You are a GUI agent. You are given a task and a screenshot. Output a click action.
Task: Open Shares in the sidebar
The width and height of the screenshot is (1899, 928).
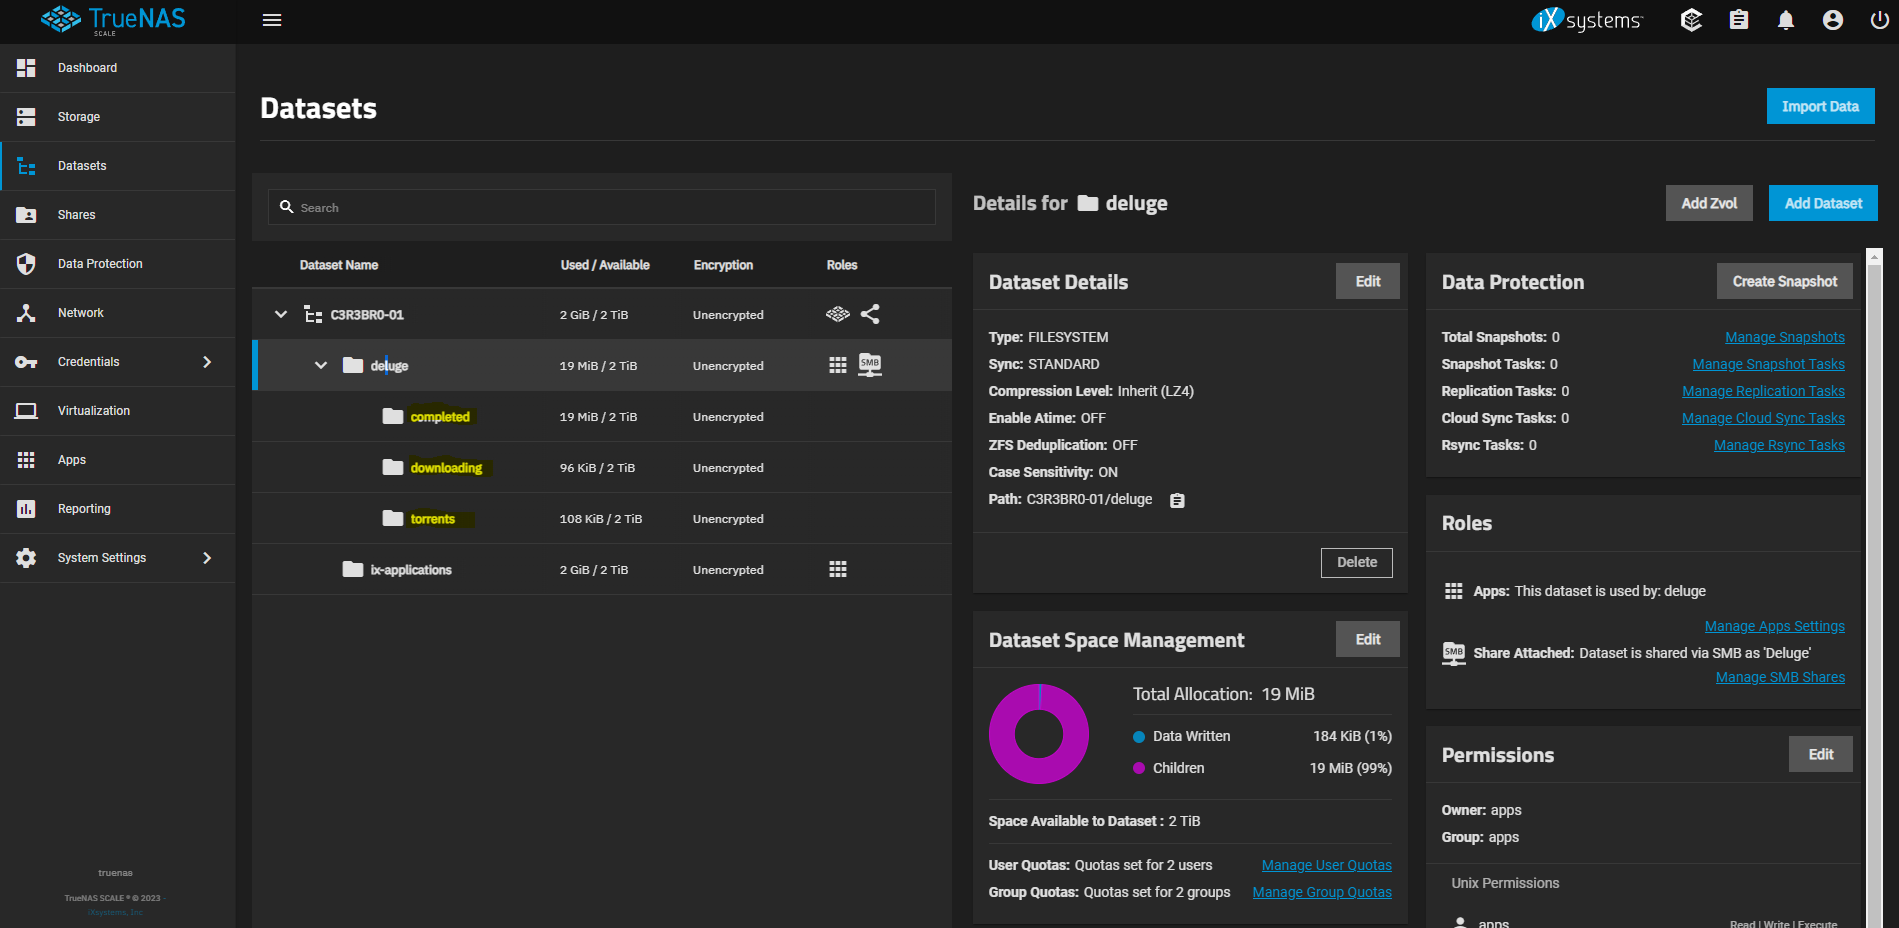click(x=118, y=215)
